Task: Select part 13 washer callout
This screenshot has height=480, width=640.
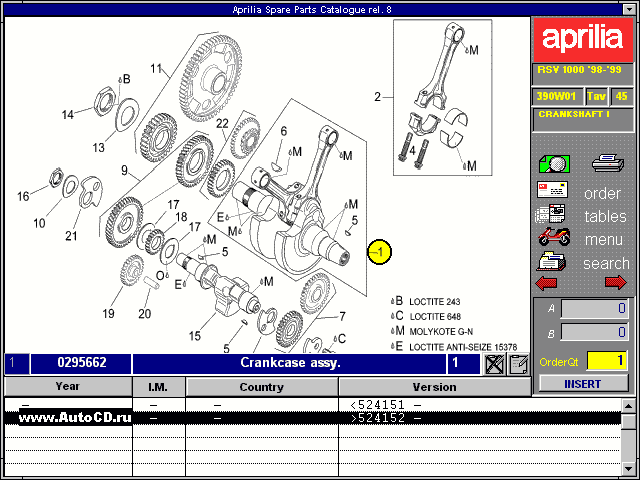Action: [98, 147]
